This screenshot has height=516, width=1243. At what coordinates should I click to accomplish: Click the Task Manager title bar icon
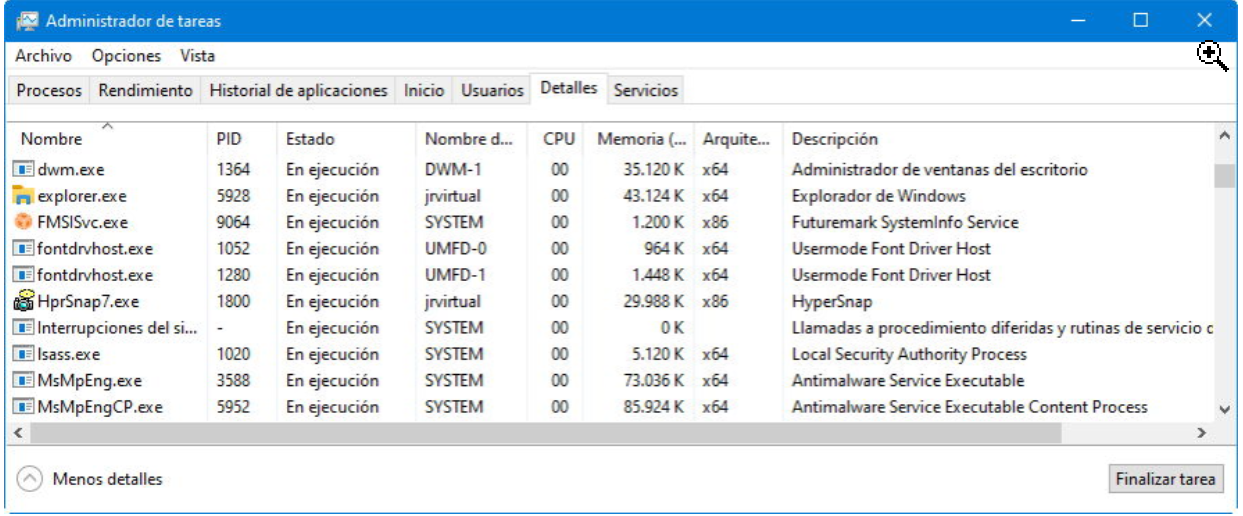[x=27, y=21]
